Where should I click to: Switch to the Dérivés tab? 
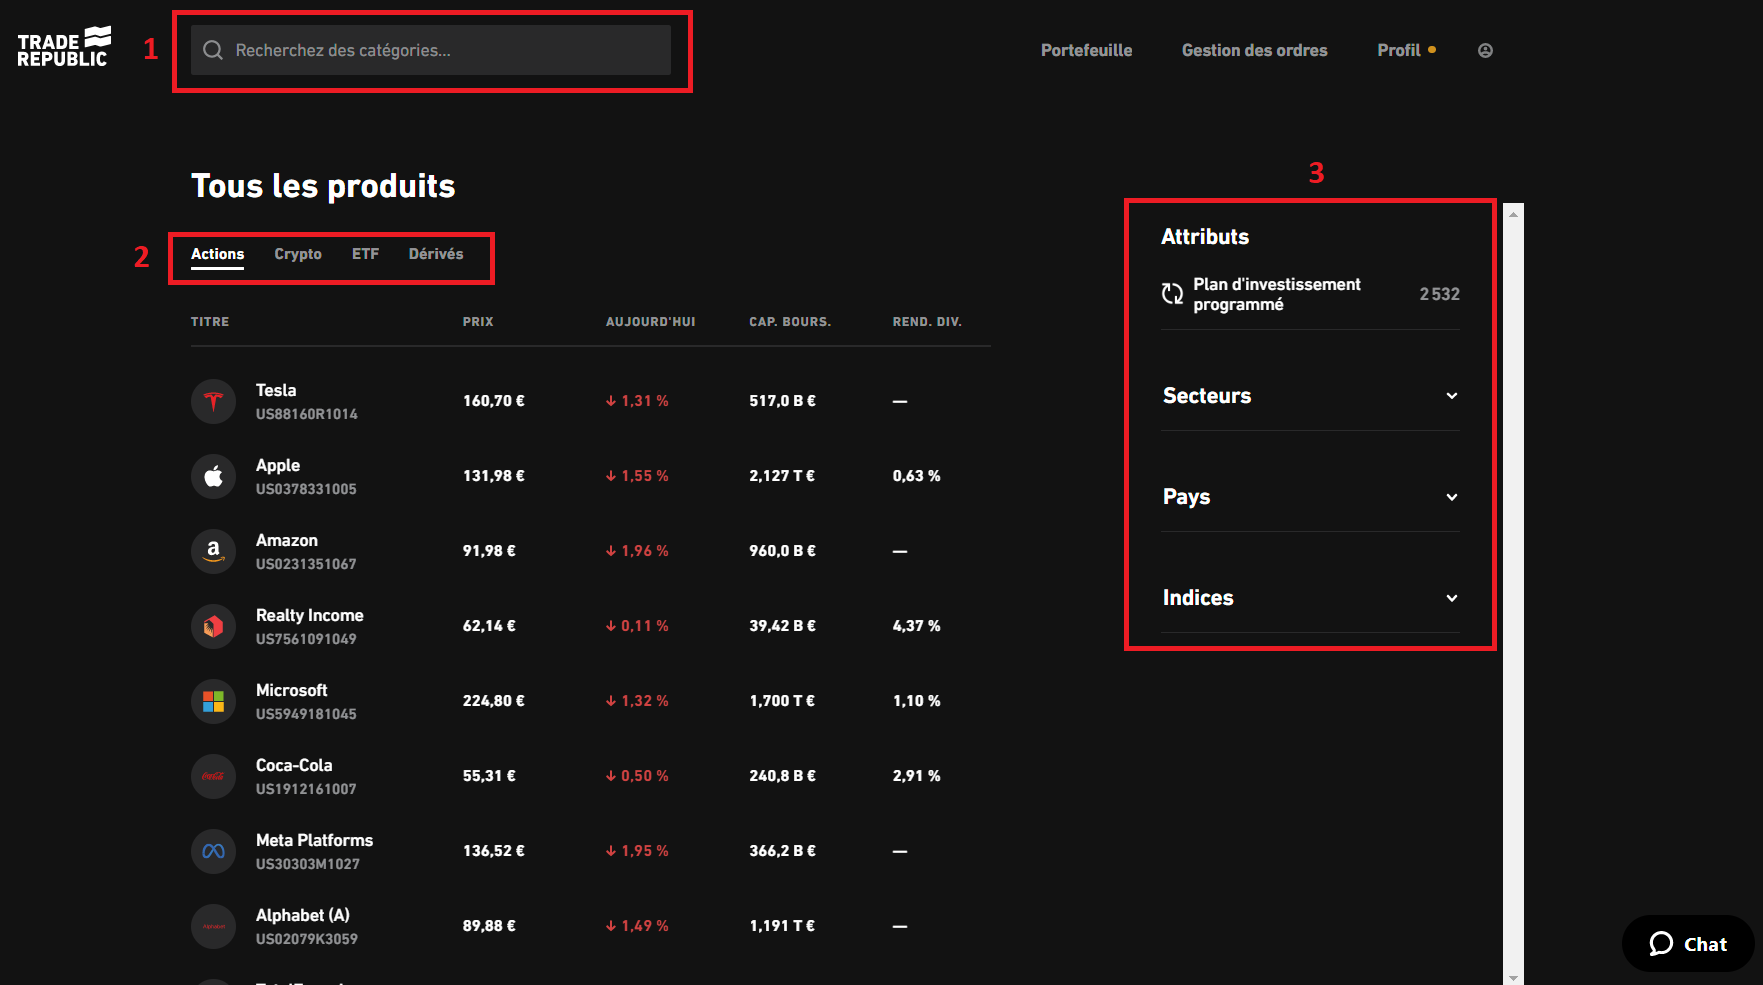[x=436, y=254]
